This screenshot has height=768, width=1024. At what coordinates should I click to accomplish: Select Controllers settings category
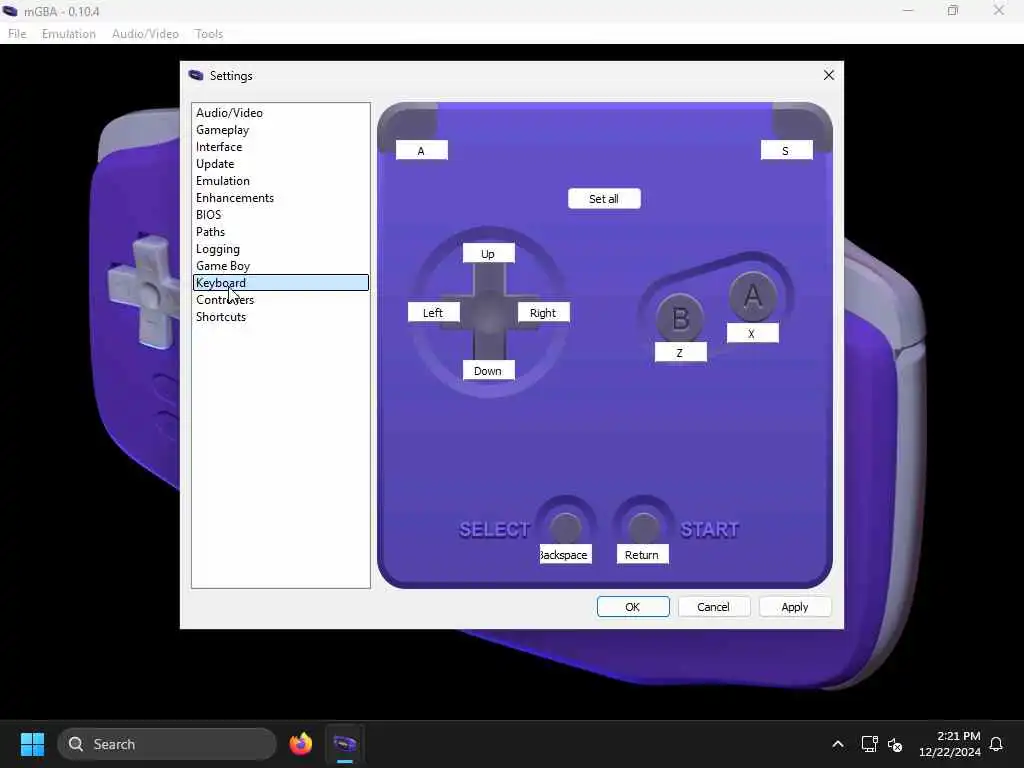[281, 300]
